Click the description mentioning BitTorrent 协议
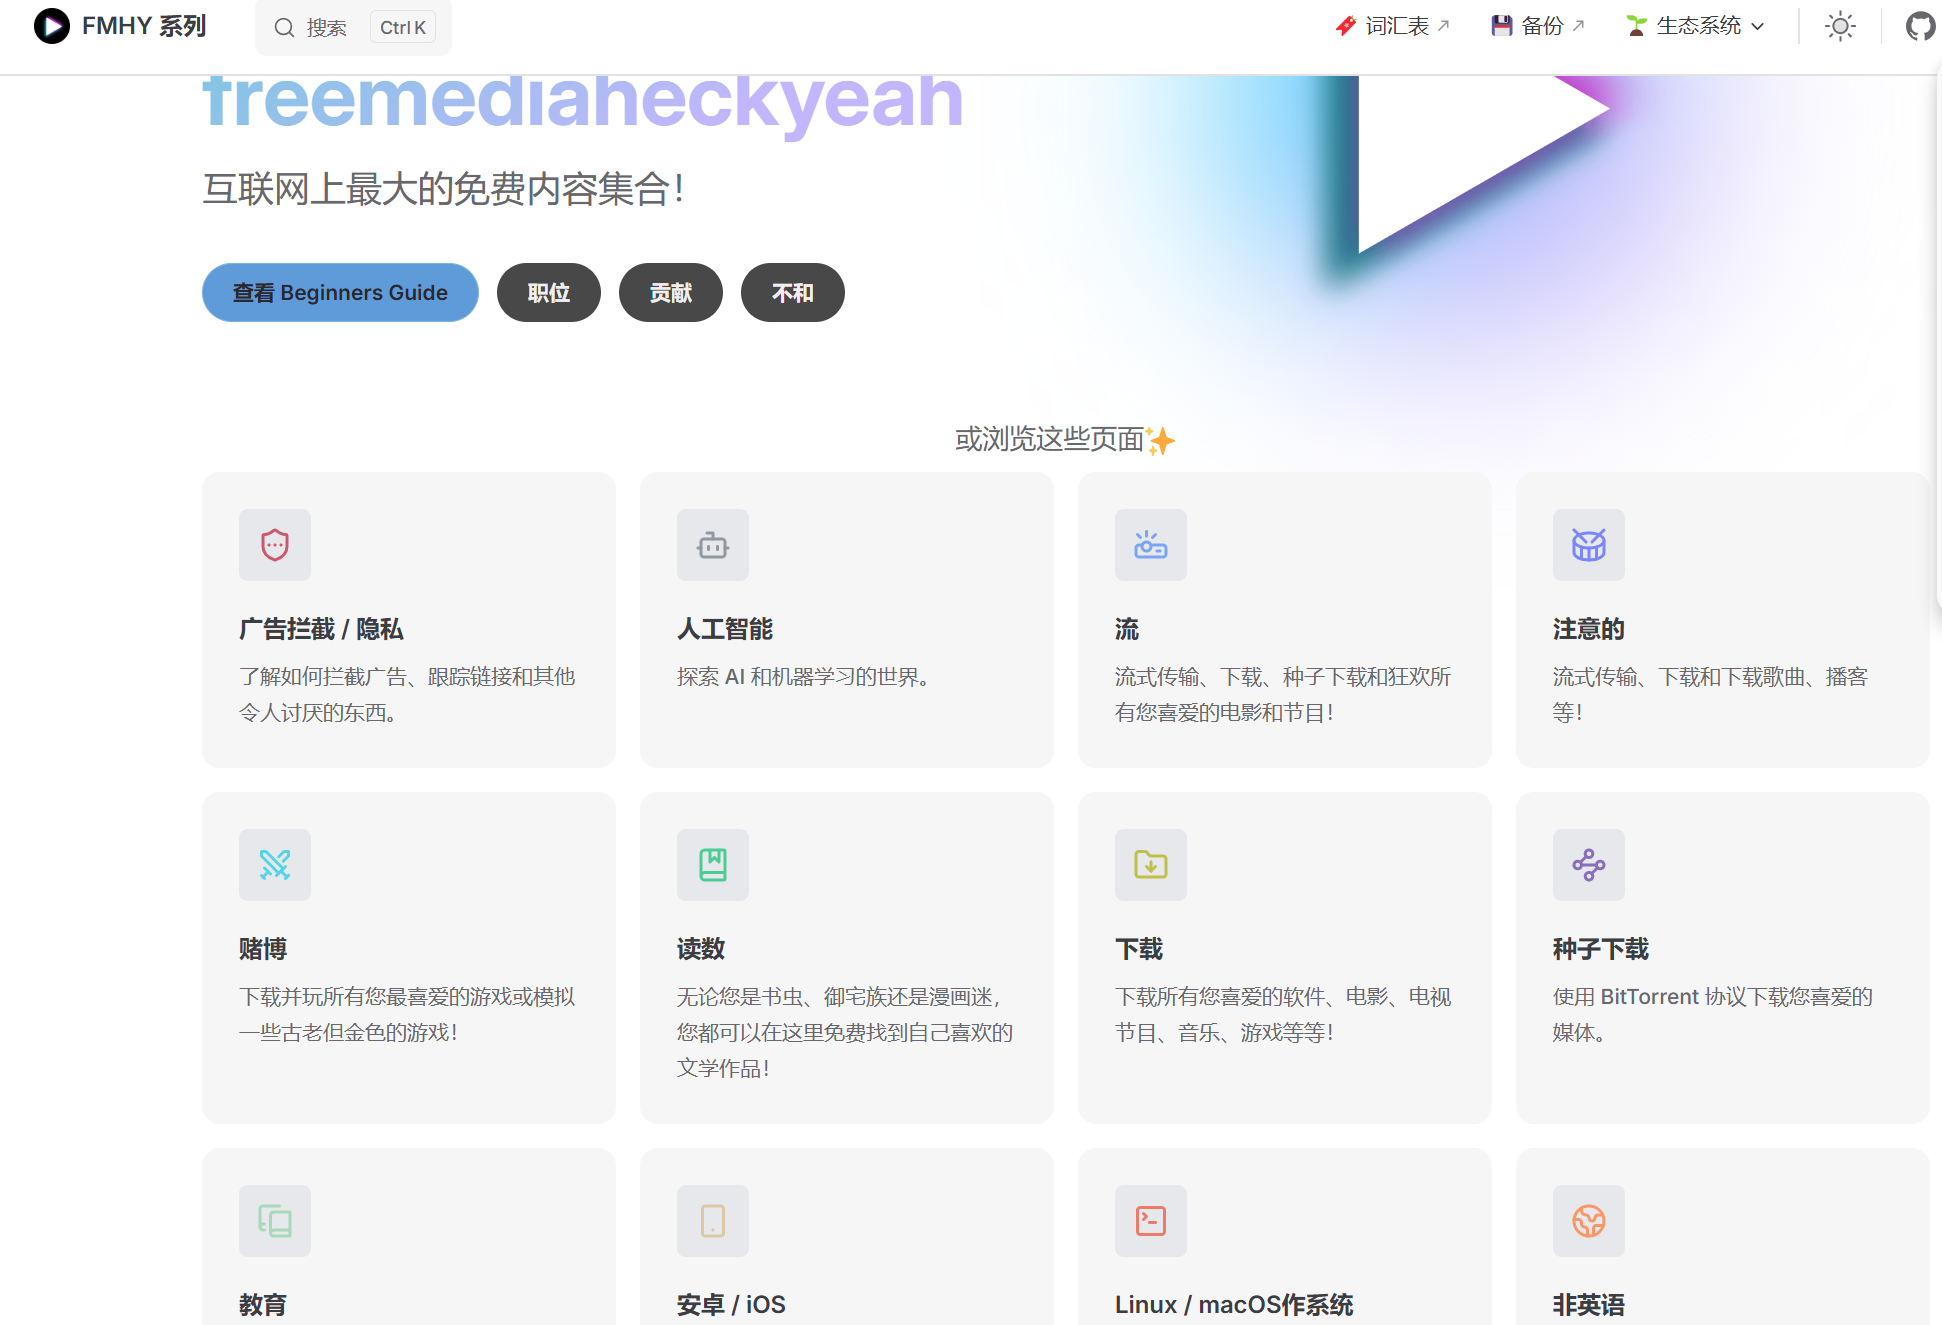Viewport: 1942px width, 1325px height. pos(1713,1015)
